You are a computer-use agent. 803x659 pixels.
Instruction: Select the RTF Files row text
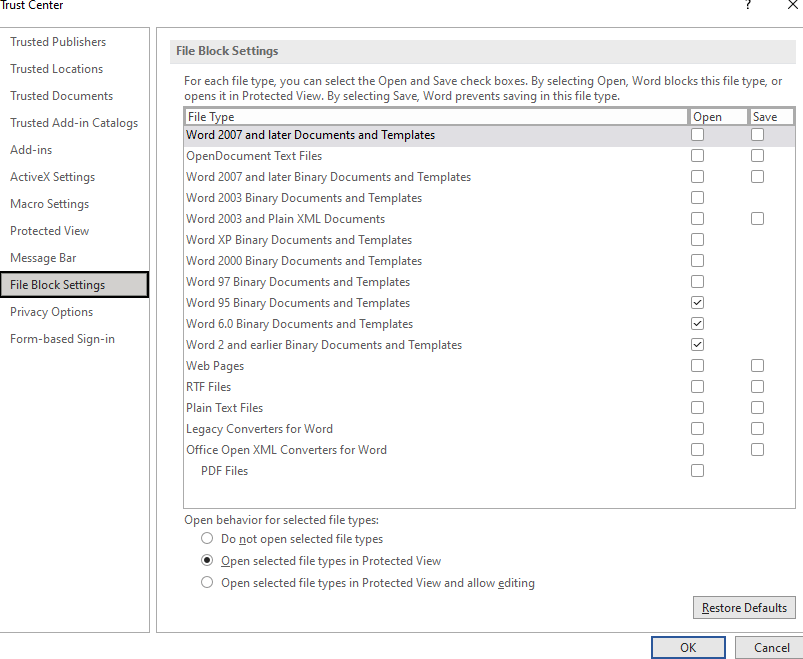pos(208,387)
